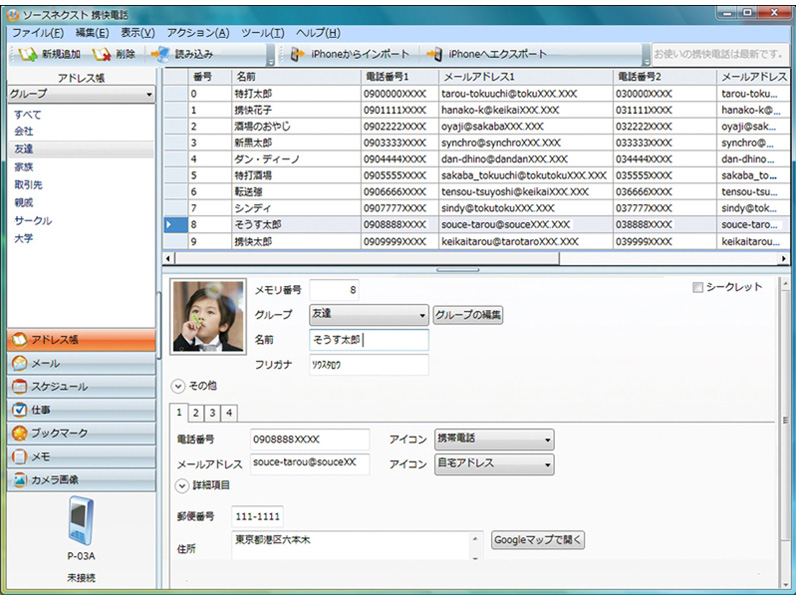Enable the シークレット checkbox
The height and width of the screenshot is (597, 796).
[698, 288]
